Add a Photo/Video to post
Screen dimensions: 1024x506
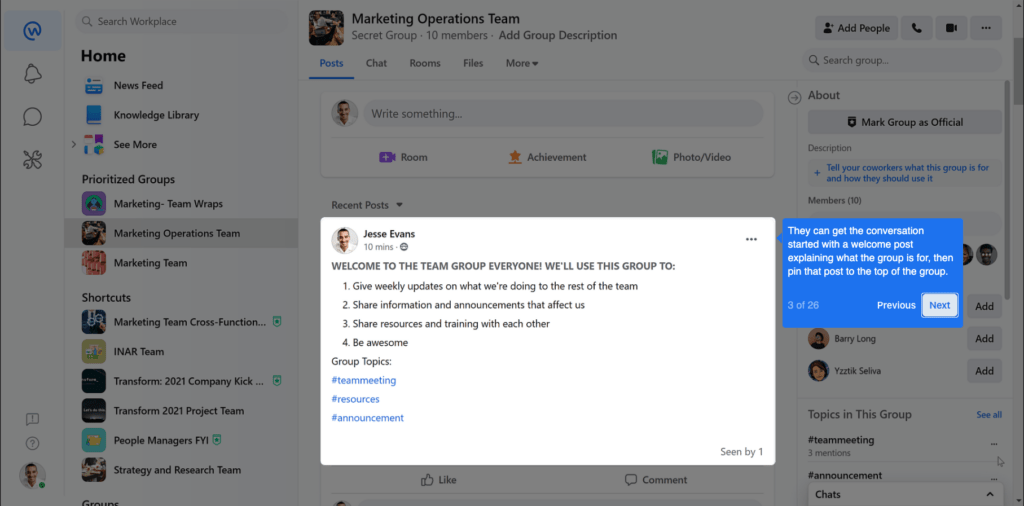tap(692, 157)
